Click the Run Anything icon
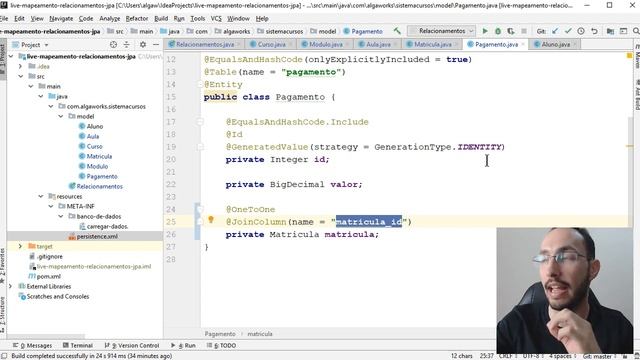The width and height of the screenshot is (640, 360). click(623, 31)
